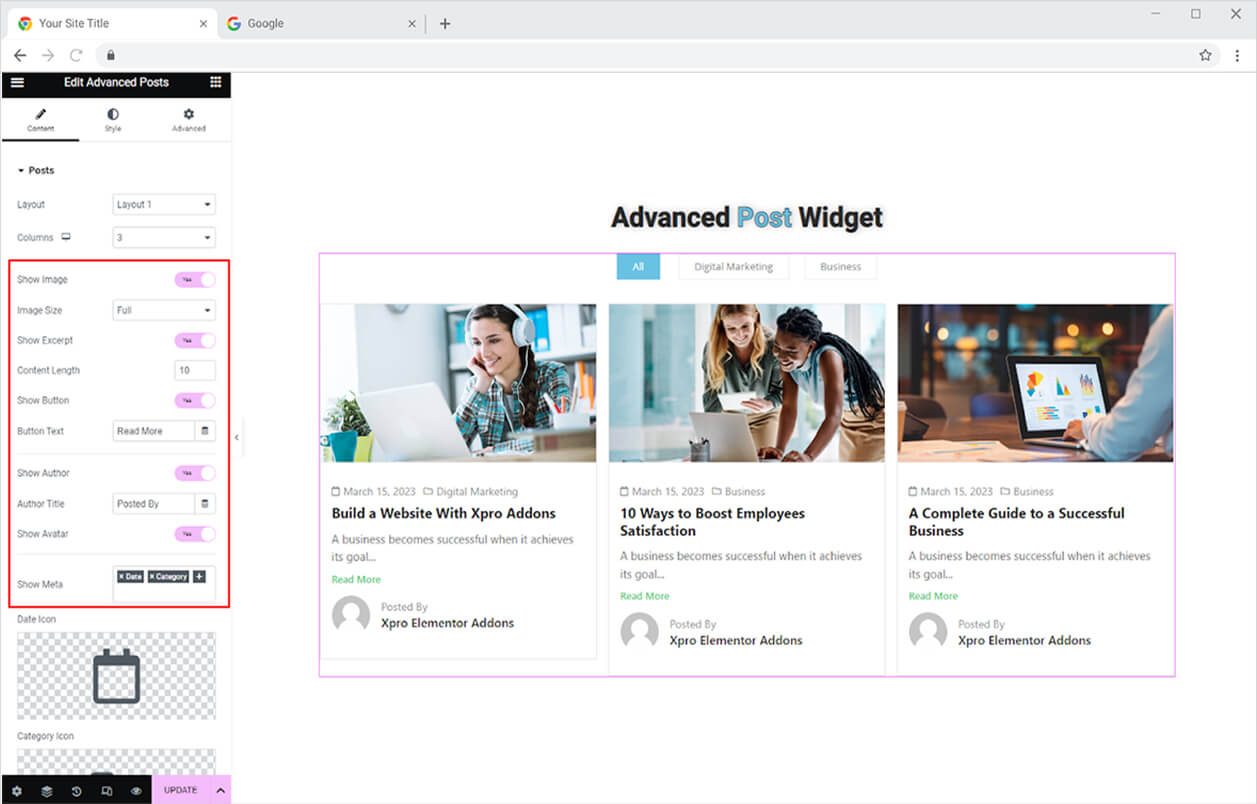Viewport: 1257px width, 804px height.
Task: Collapse the Posts section
Action: [x=36, y=170]
